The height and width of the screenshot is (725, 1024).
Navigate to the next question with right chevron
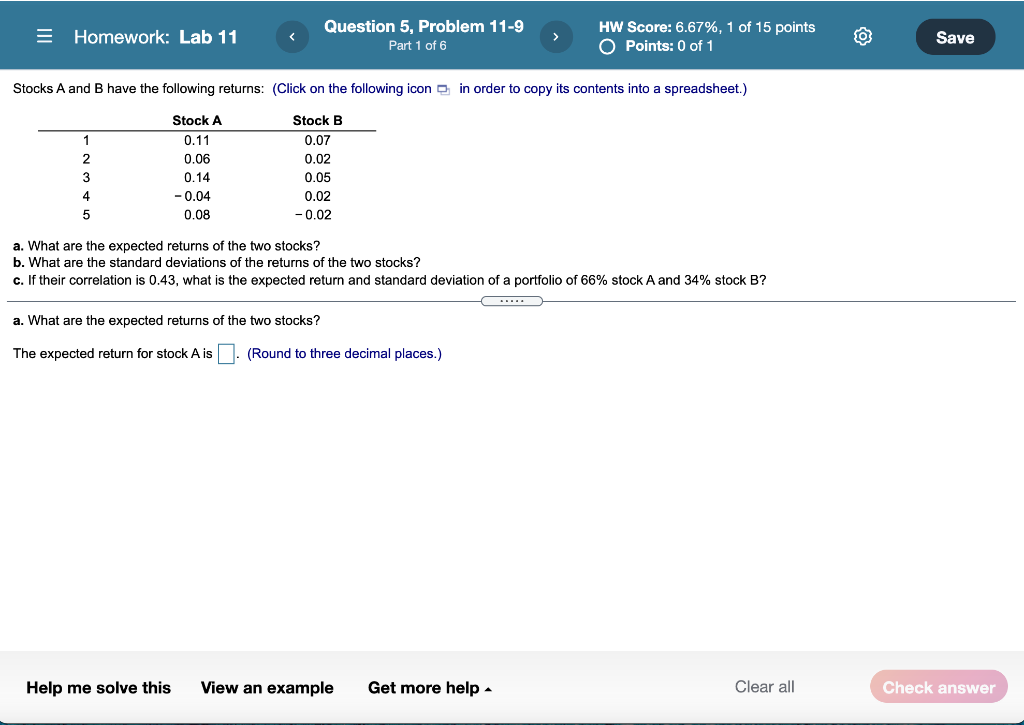pyautogui.click(x=556, y=35)
